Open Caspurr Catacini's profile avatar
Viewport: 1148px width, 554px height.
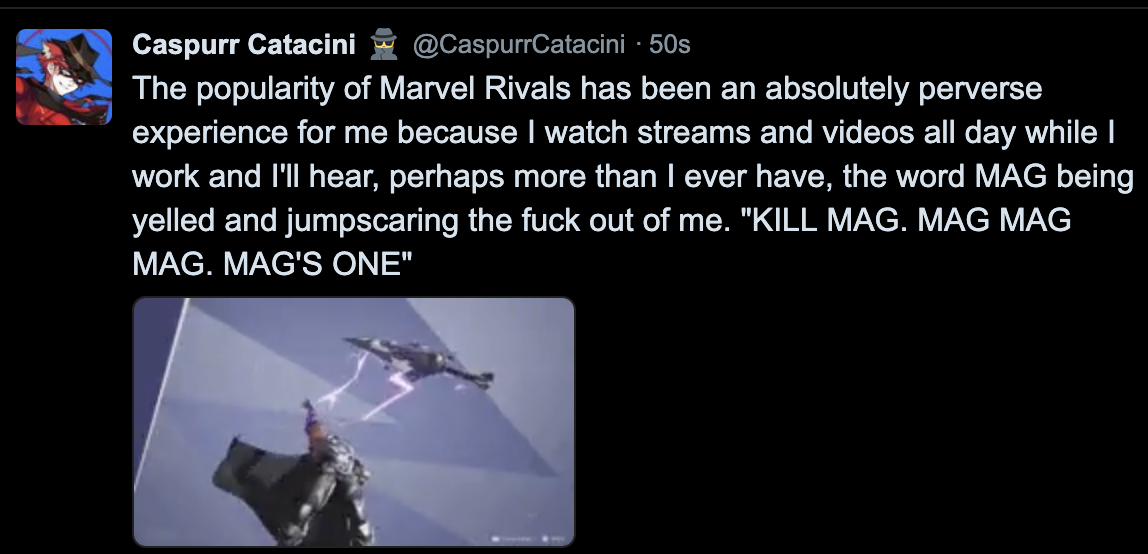pos(64,78)
